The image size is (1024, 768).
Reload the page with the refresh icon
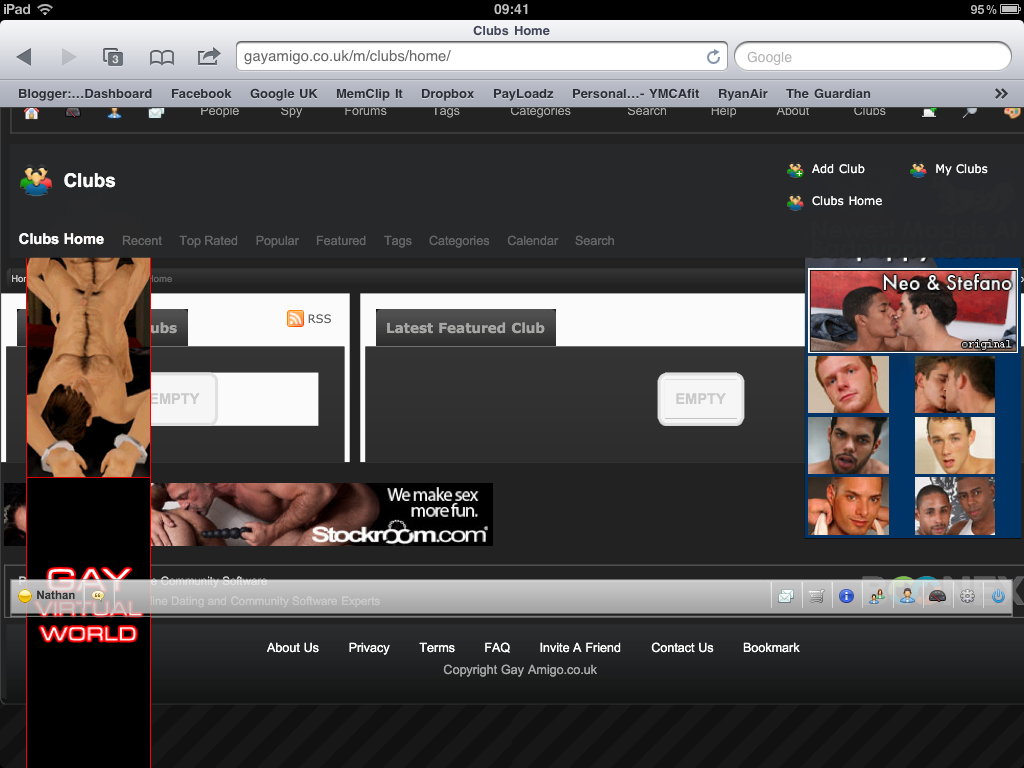[713, 57]
